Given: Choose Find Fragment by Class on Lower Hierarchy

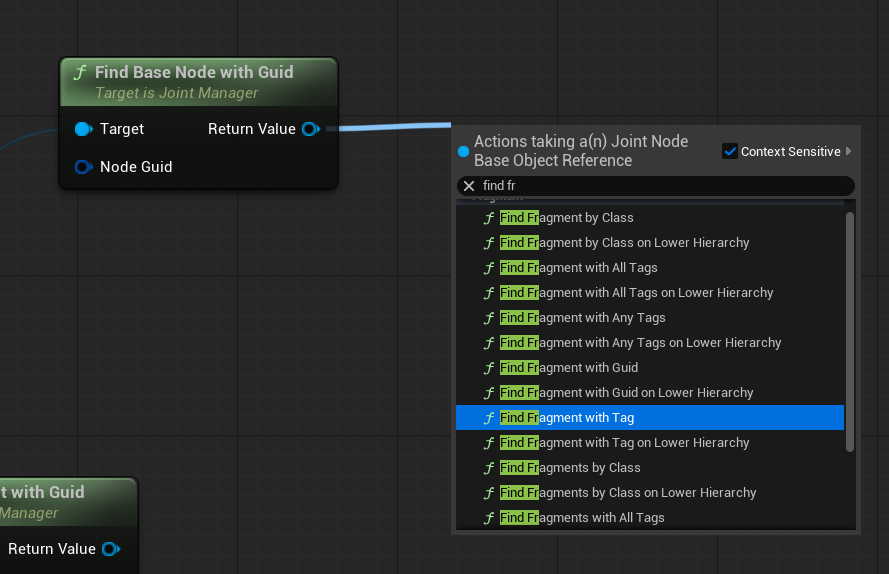Looking at the screenshot, I should (624, 243).
